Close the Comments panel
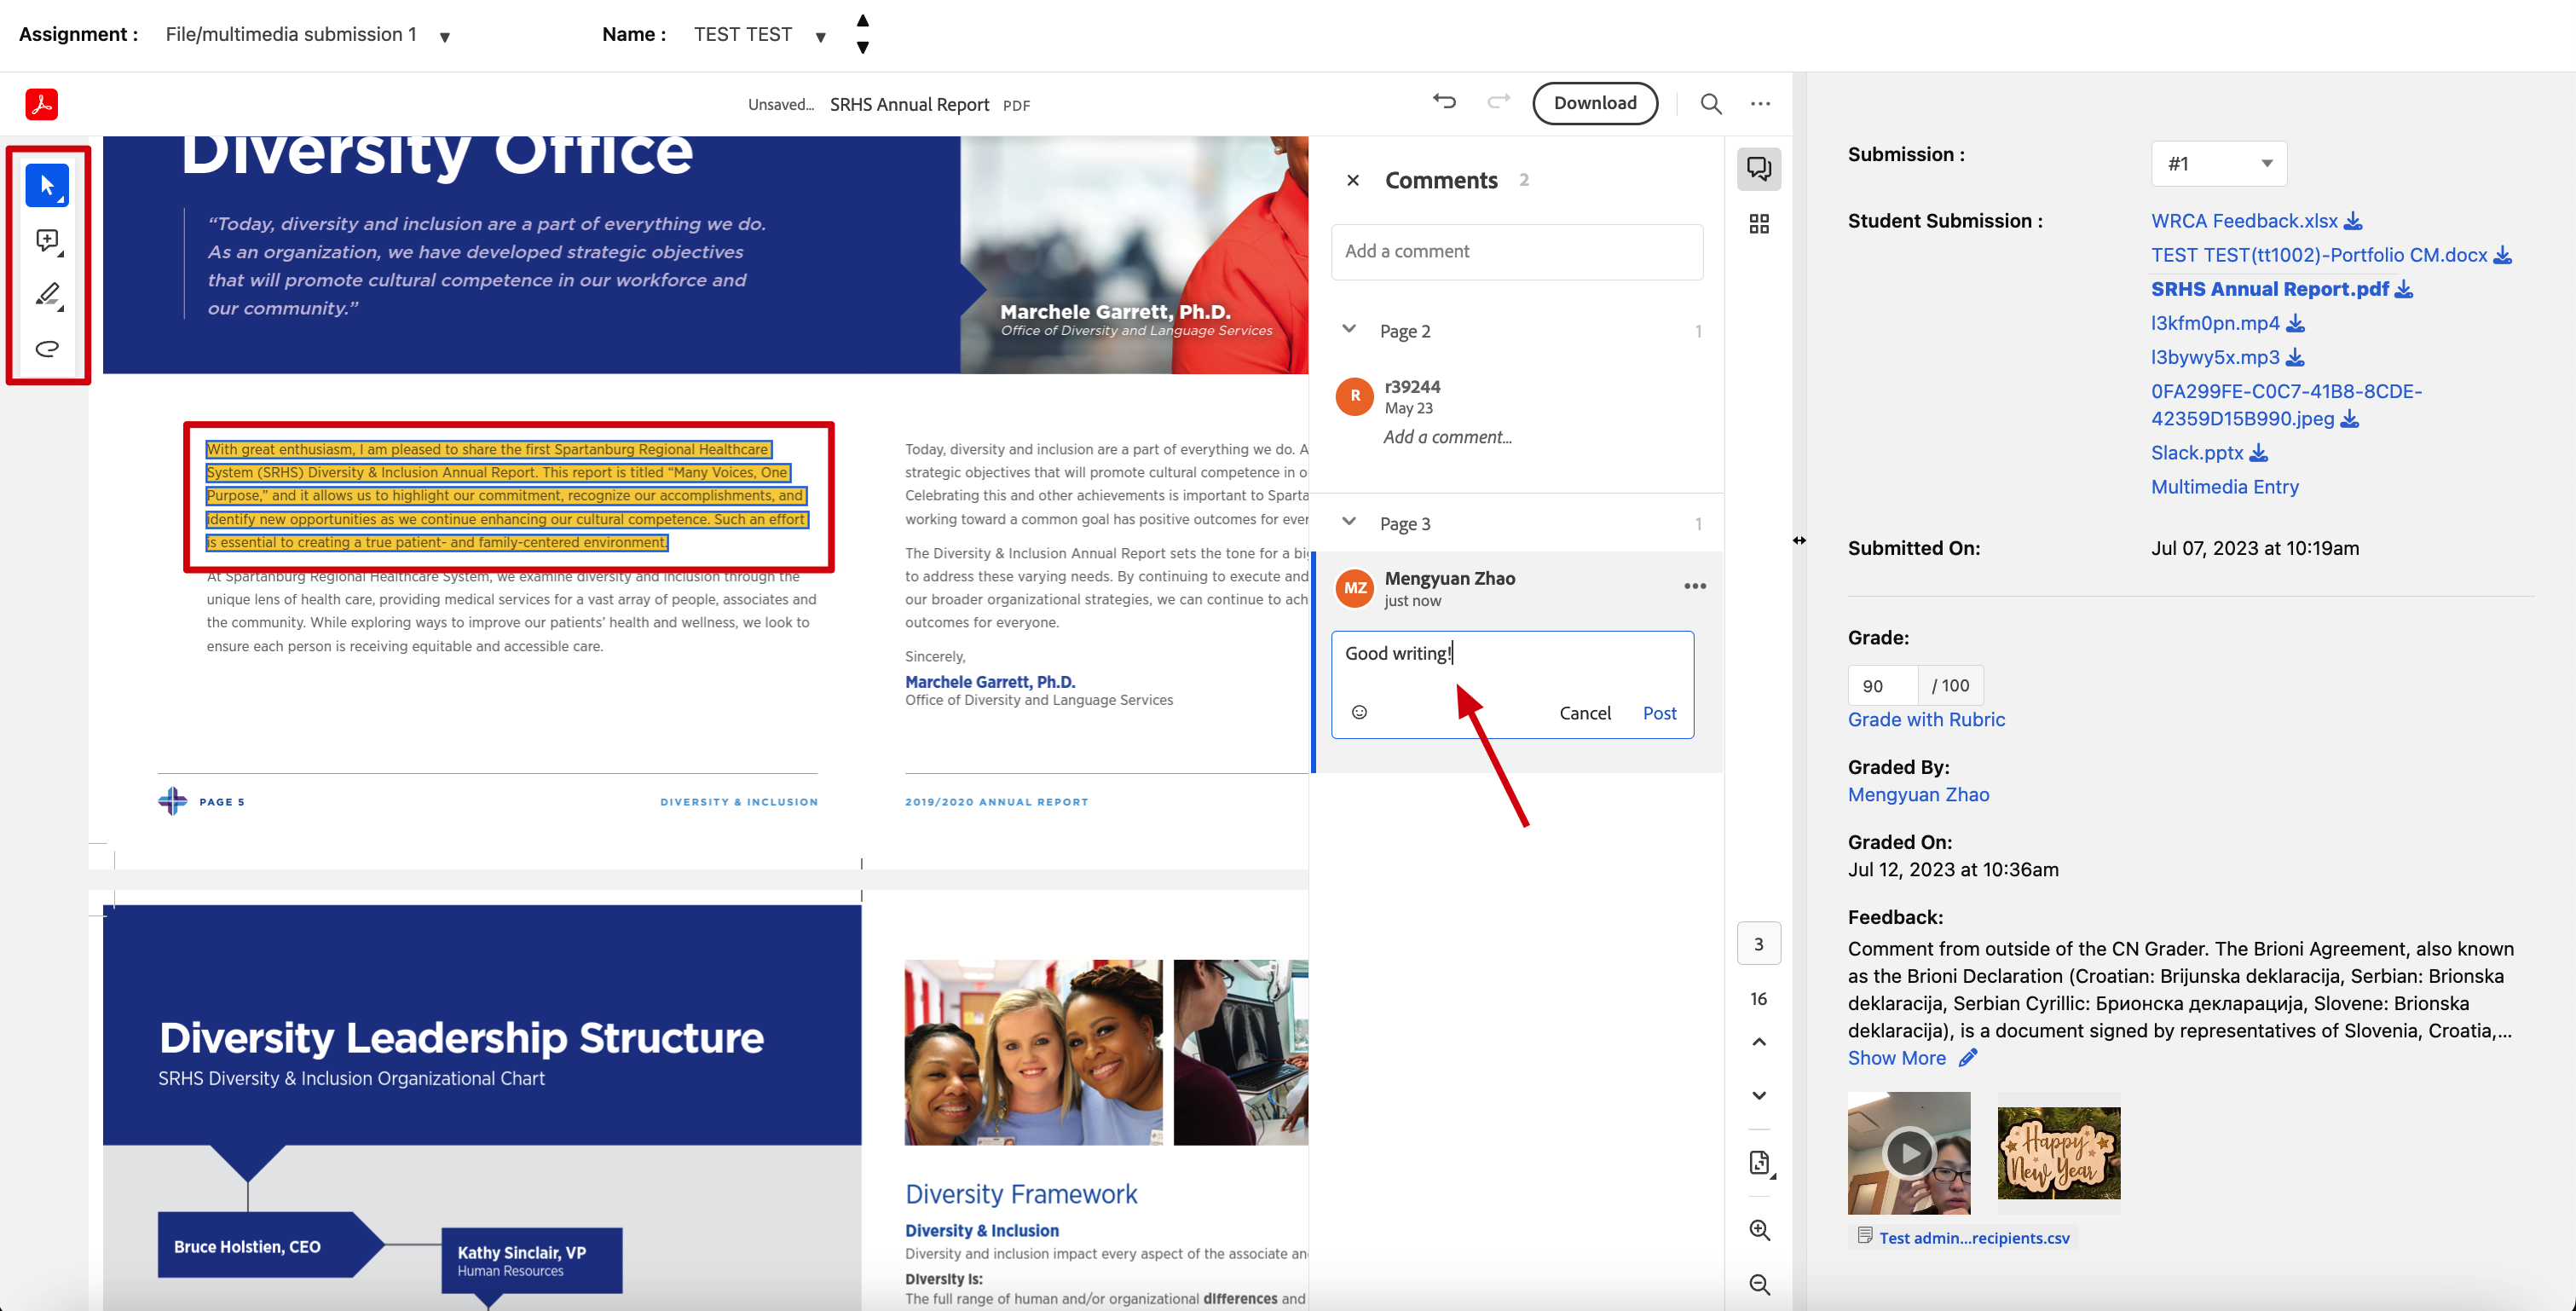 [x=1353, y=180]
